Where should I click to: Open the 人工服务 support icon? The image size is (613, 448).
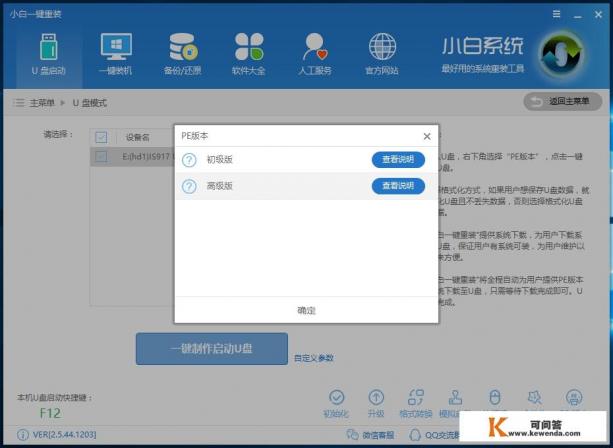click(x=315, y=47)
